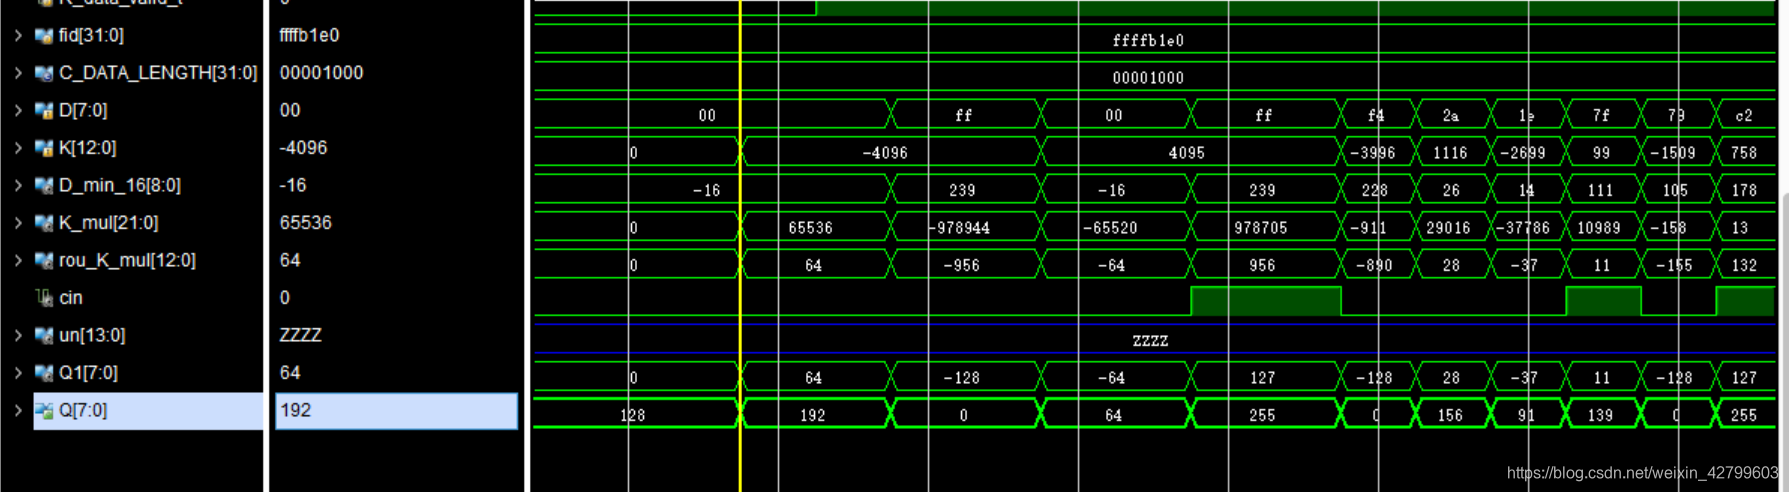Click the -956 segment on rou_K_mul waveform

pyautogui.click(x=966, y=266)
